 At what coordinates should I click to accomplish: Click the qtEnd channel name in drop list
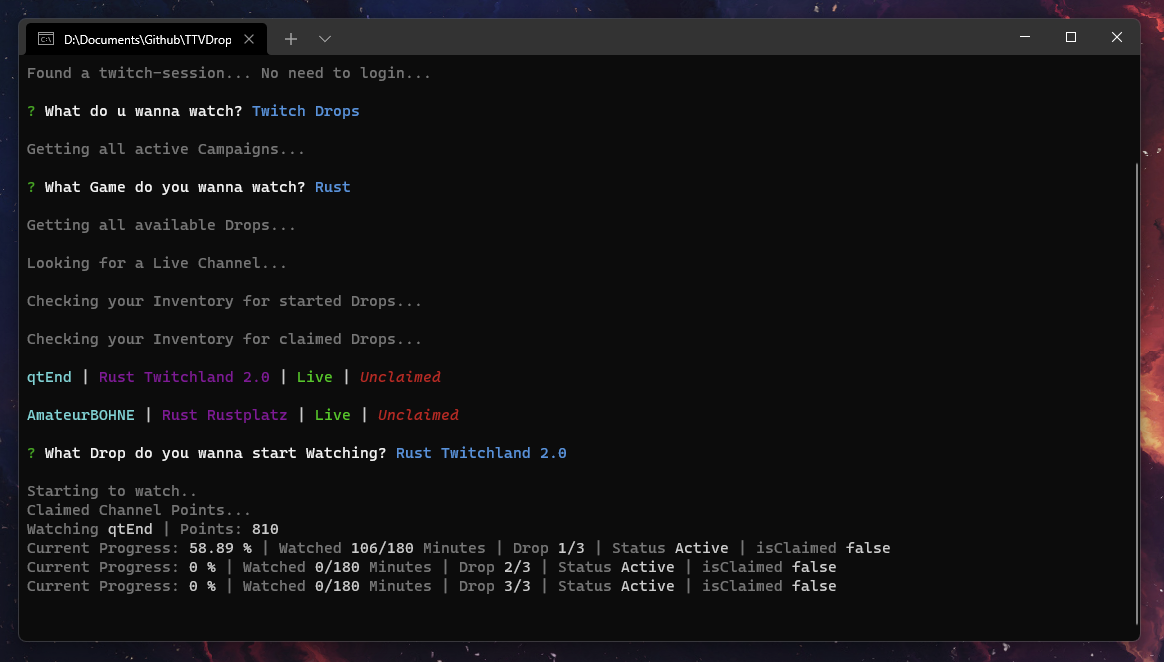(49, 377)
